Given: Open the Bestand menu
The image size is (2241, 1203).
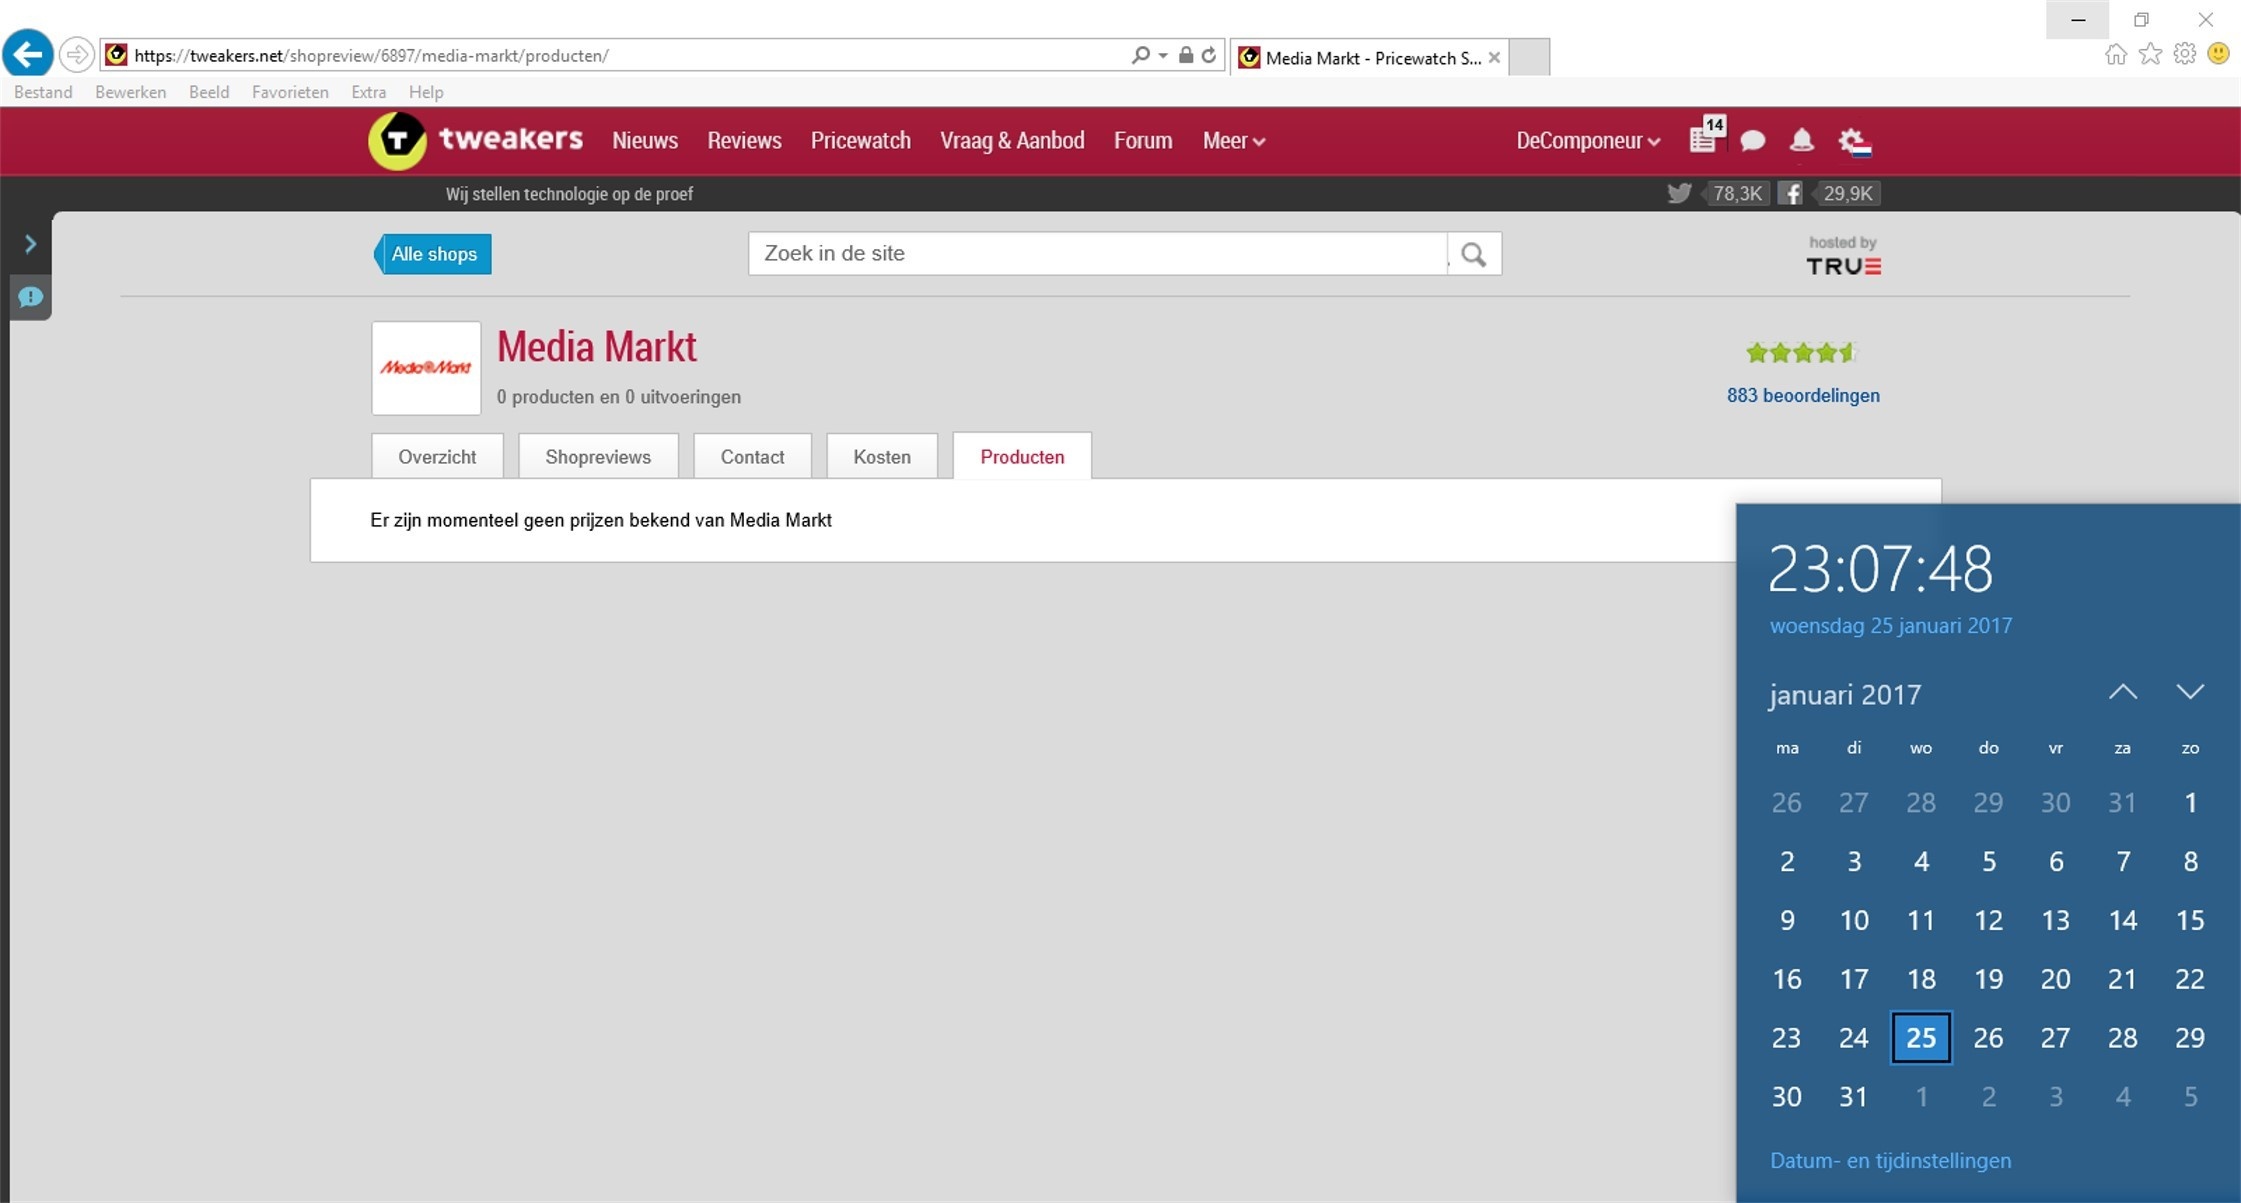Looking at the screenshot, I should [x=43, y=92].
